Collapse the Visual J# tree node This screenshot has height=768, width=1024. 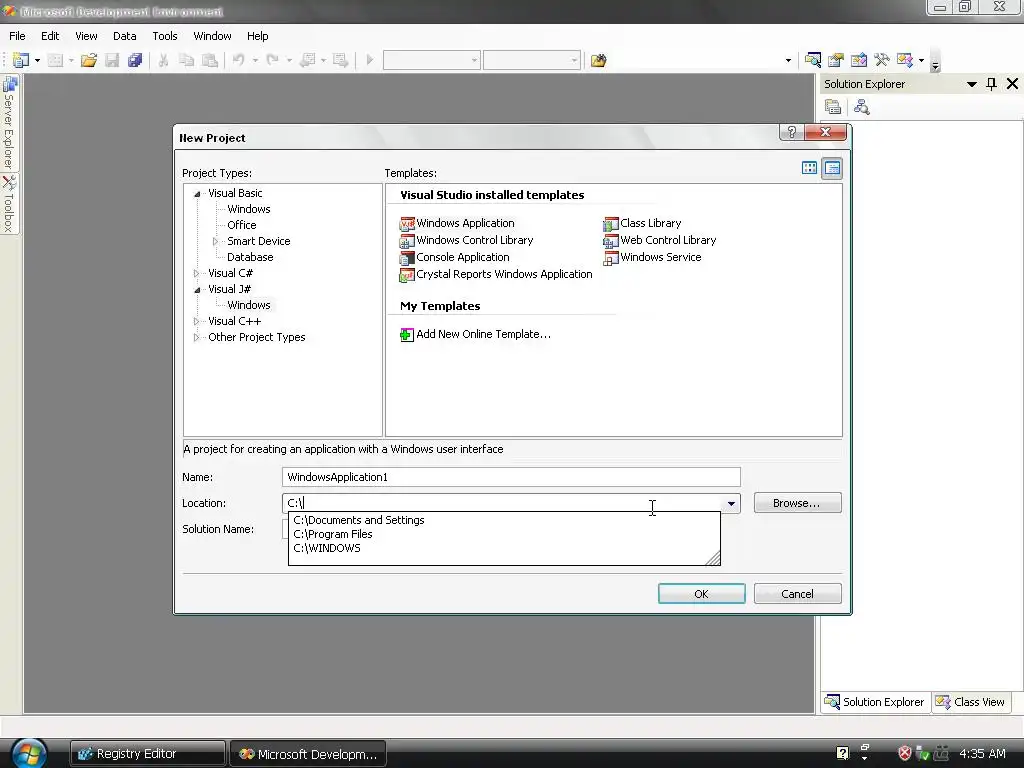click(x=197, y=289)
